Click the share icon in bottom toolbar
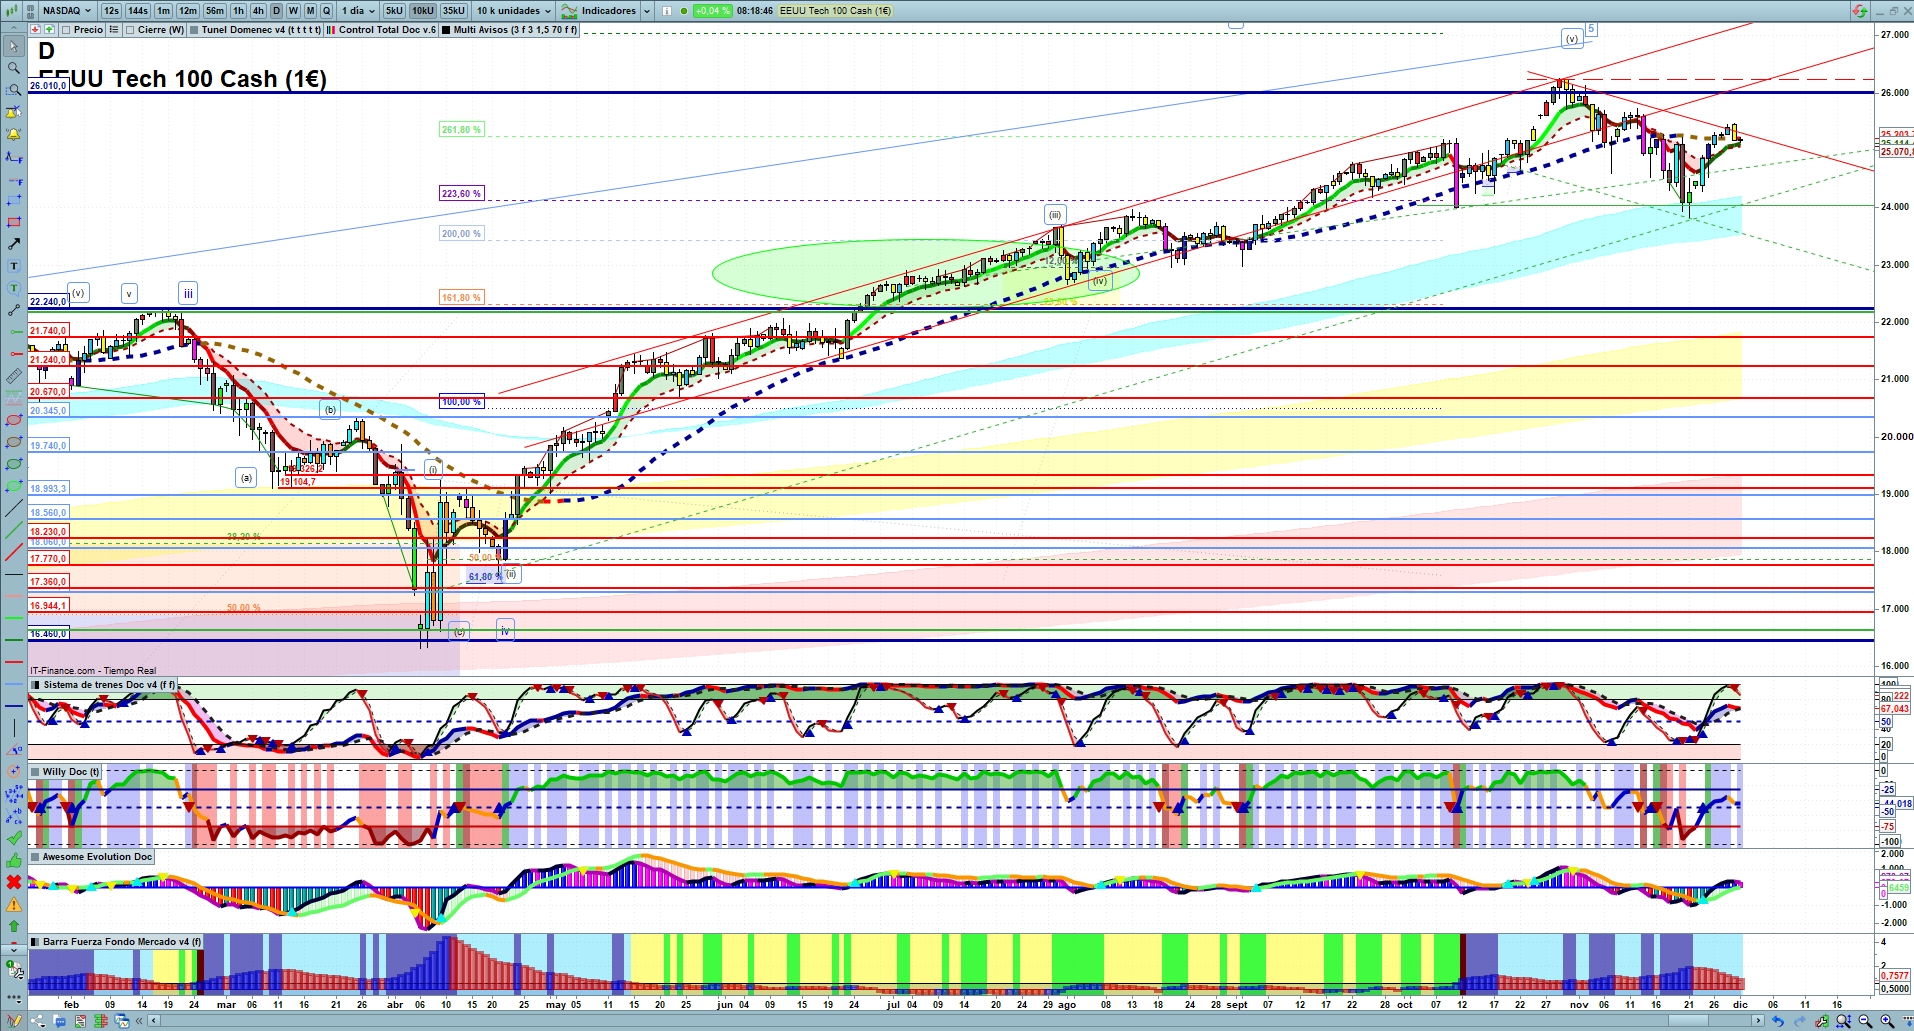 tap(38, 1021)
